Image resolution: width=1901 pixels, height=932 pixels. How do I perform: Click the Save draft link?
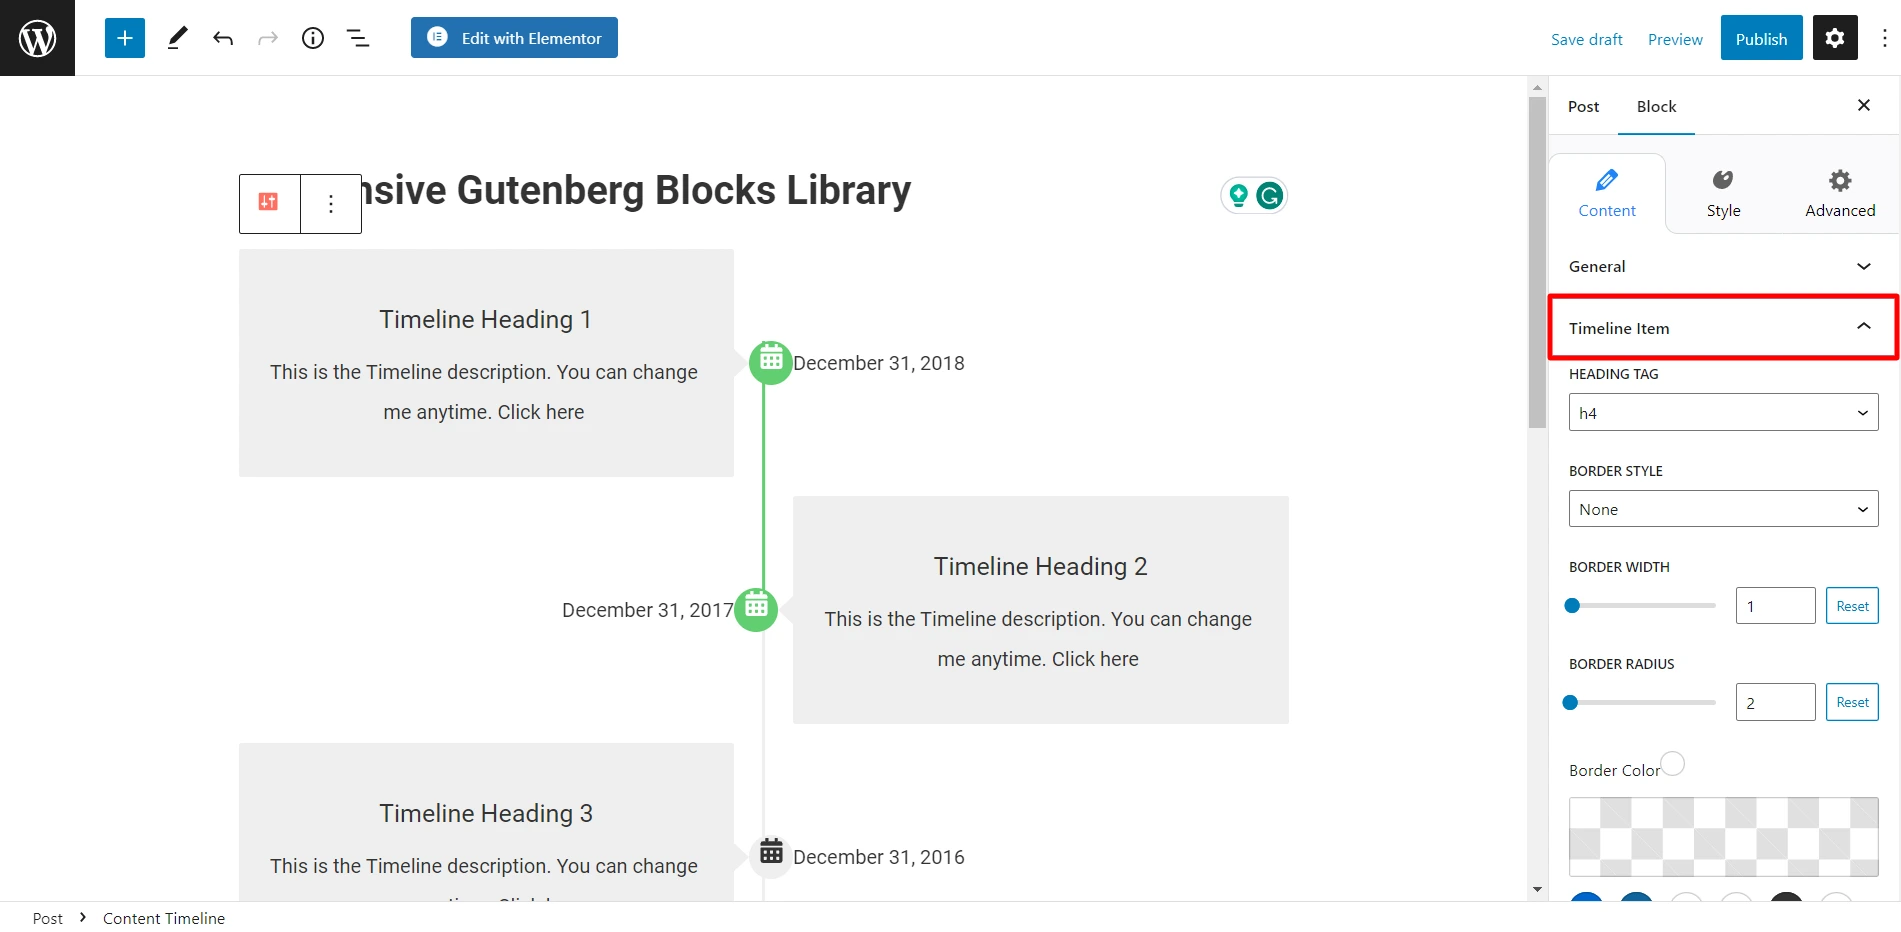1586,39
